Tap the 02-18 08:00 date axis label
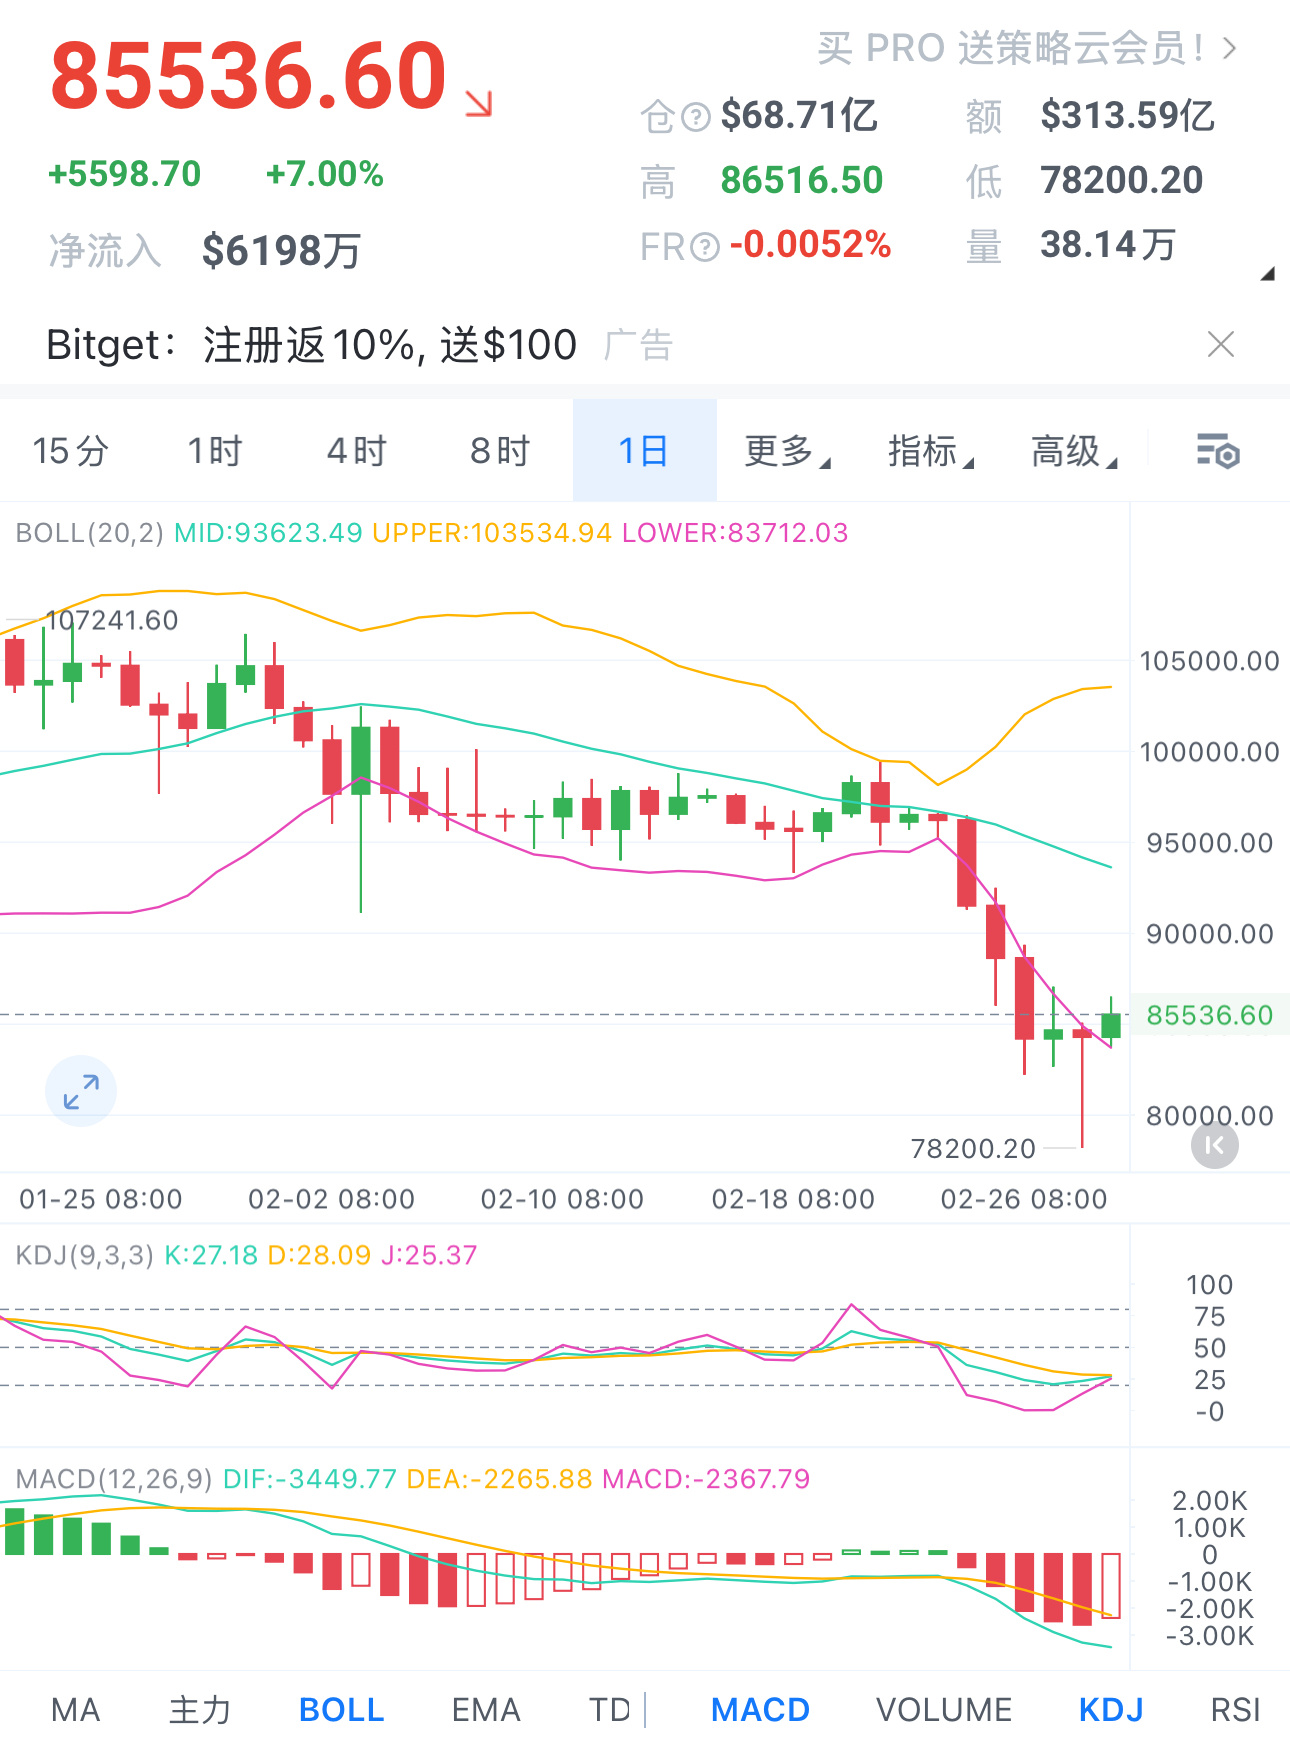1290x1749 pixels. point(793,1199)
